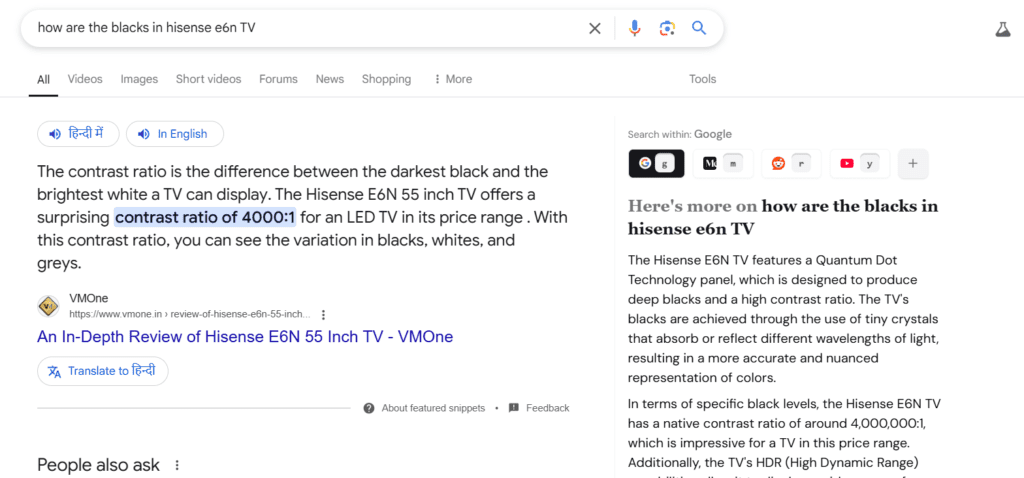Open options dots next to People also ask
Image resolution: width=1024 pixels, height=478 pixels.
pyautogui.click(x=176, y=465)
